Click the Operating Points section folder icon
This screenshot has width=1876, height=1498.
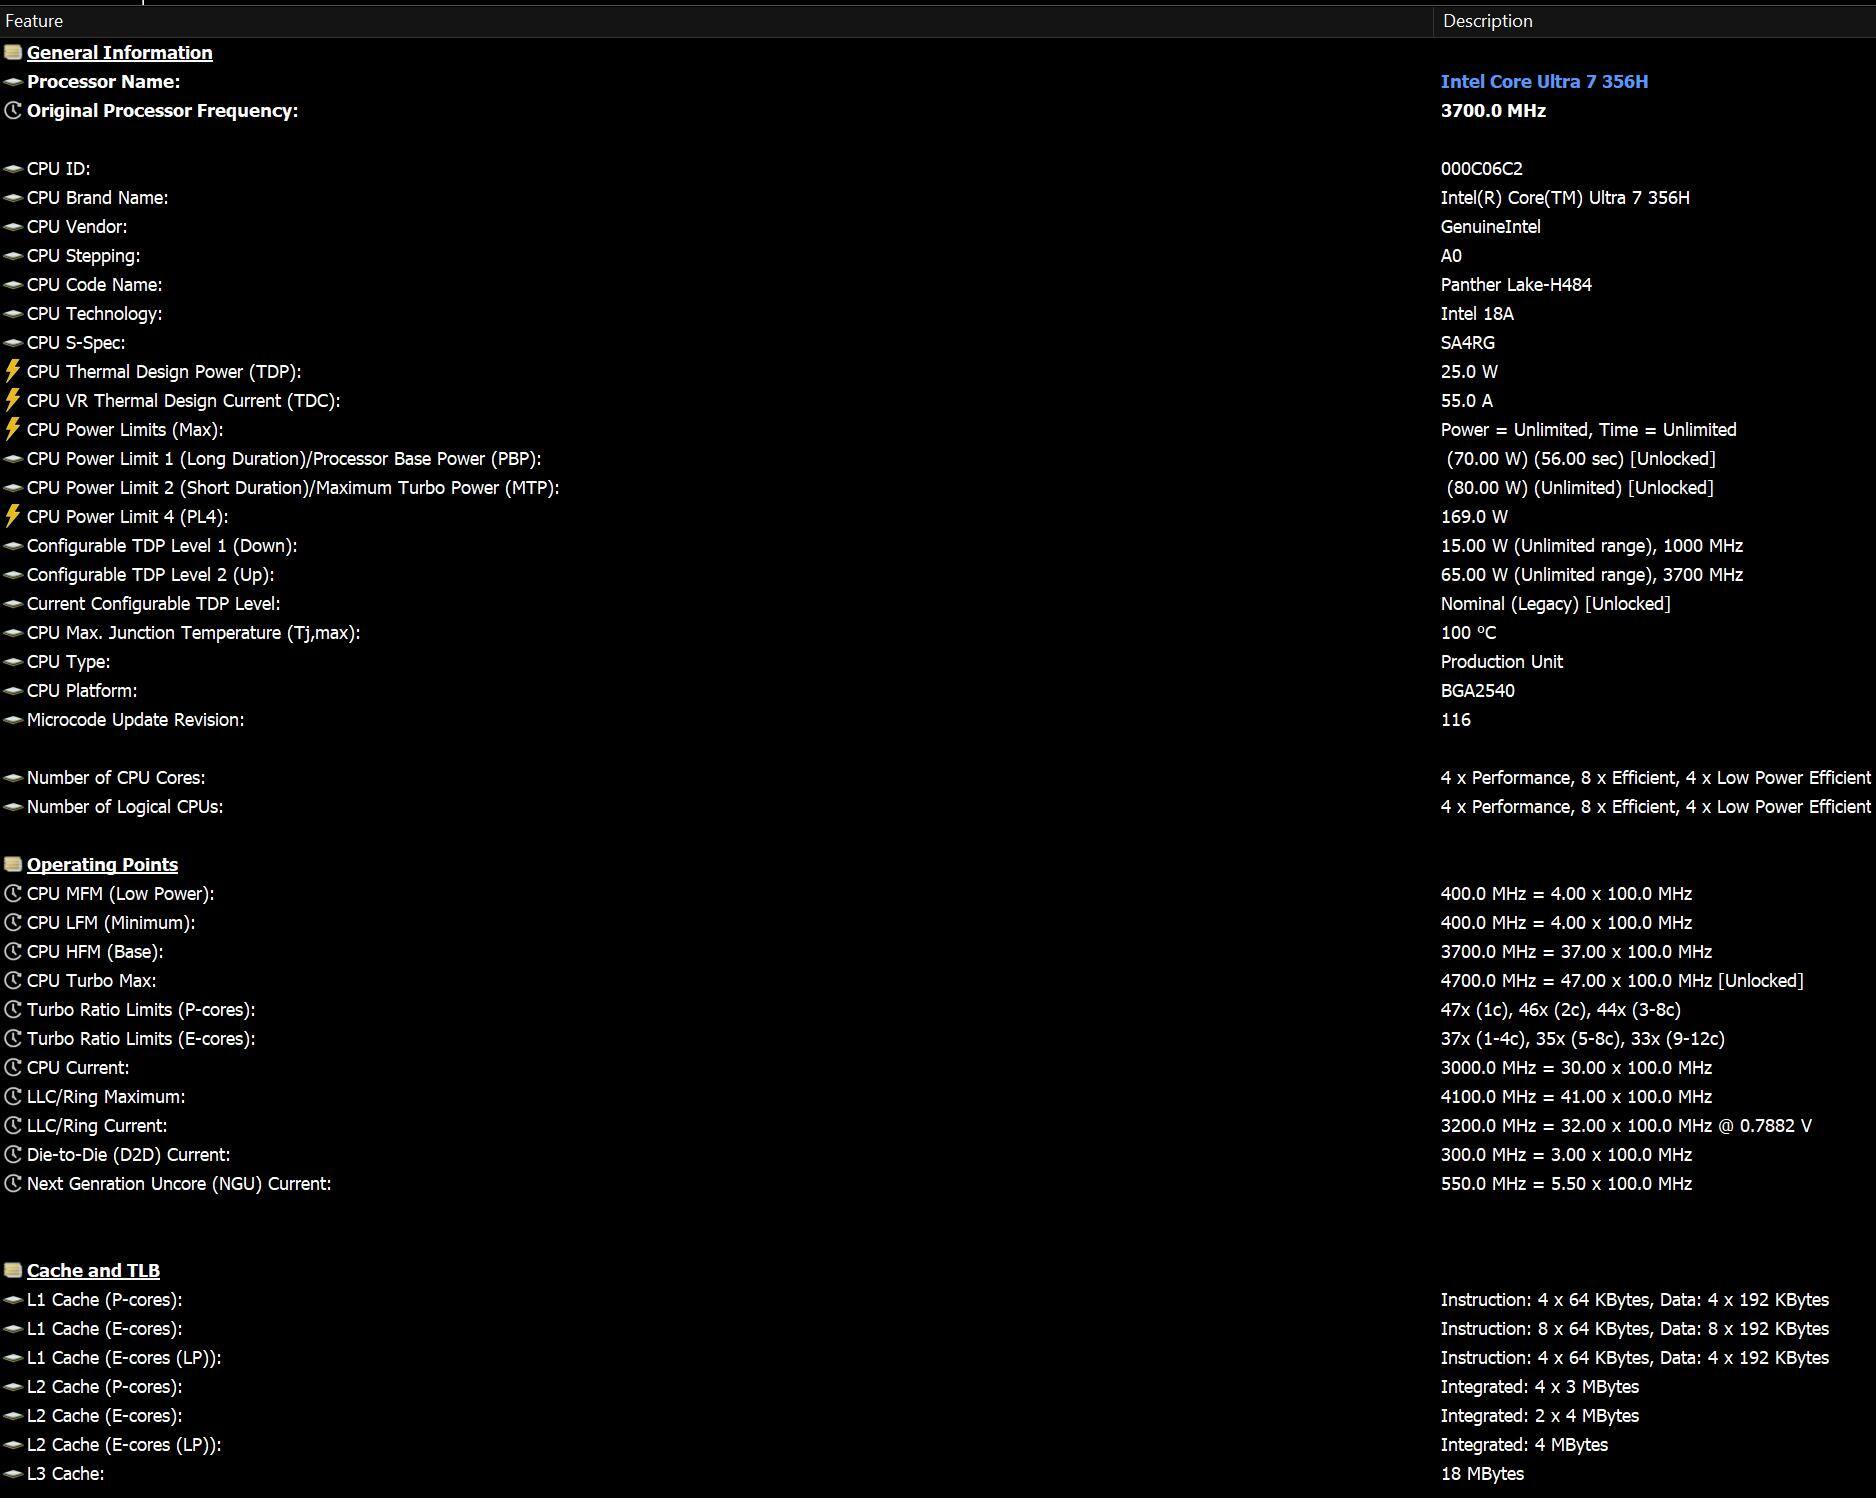coord(13,864)
